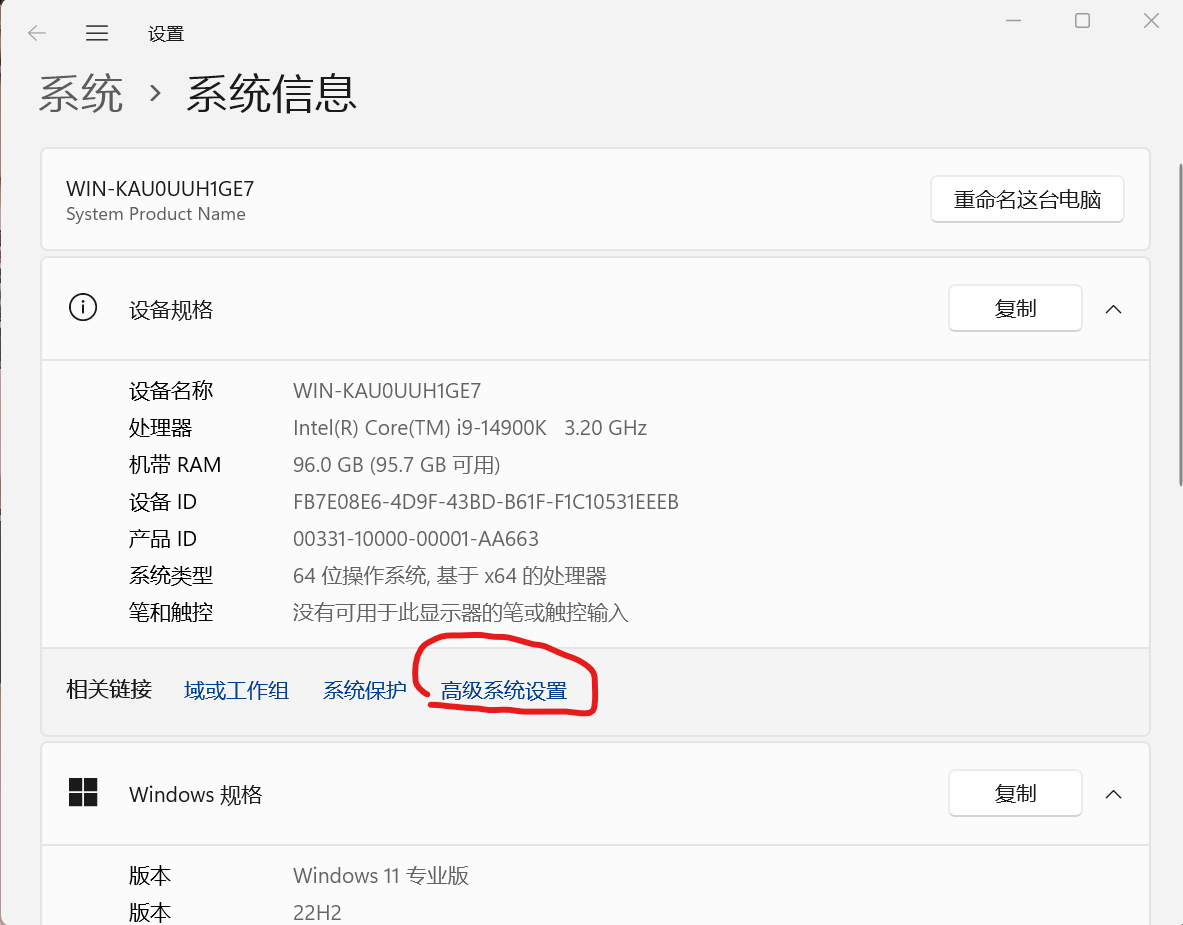1183x925 pixels.
Task: Select the 没有可用于此显示器的笔或触控输入 text
Action: 460,613
